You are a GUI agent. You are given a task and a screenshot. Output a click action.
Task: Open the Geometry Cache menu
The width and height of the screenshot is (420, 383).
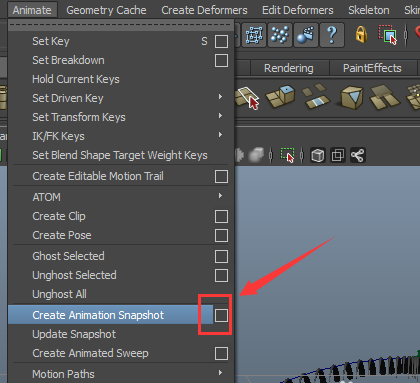click(106, 10)
